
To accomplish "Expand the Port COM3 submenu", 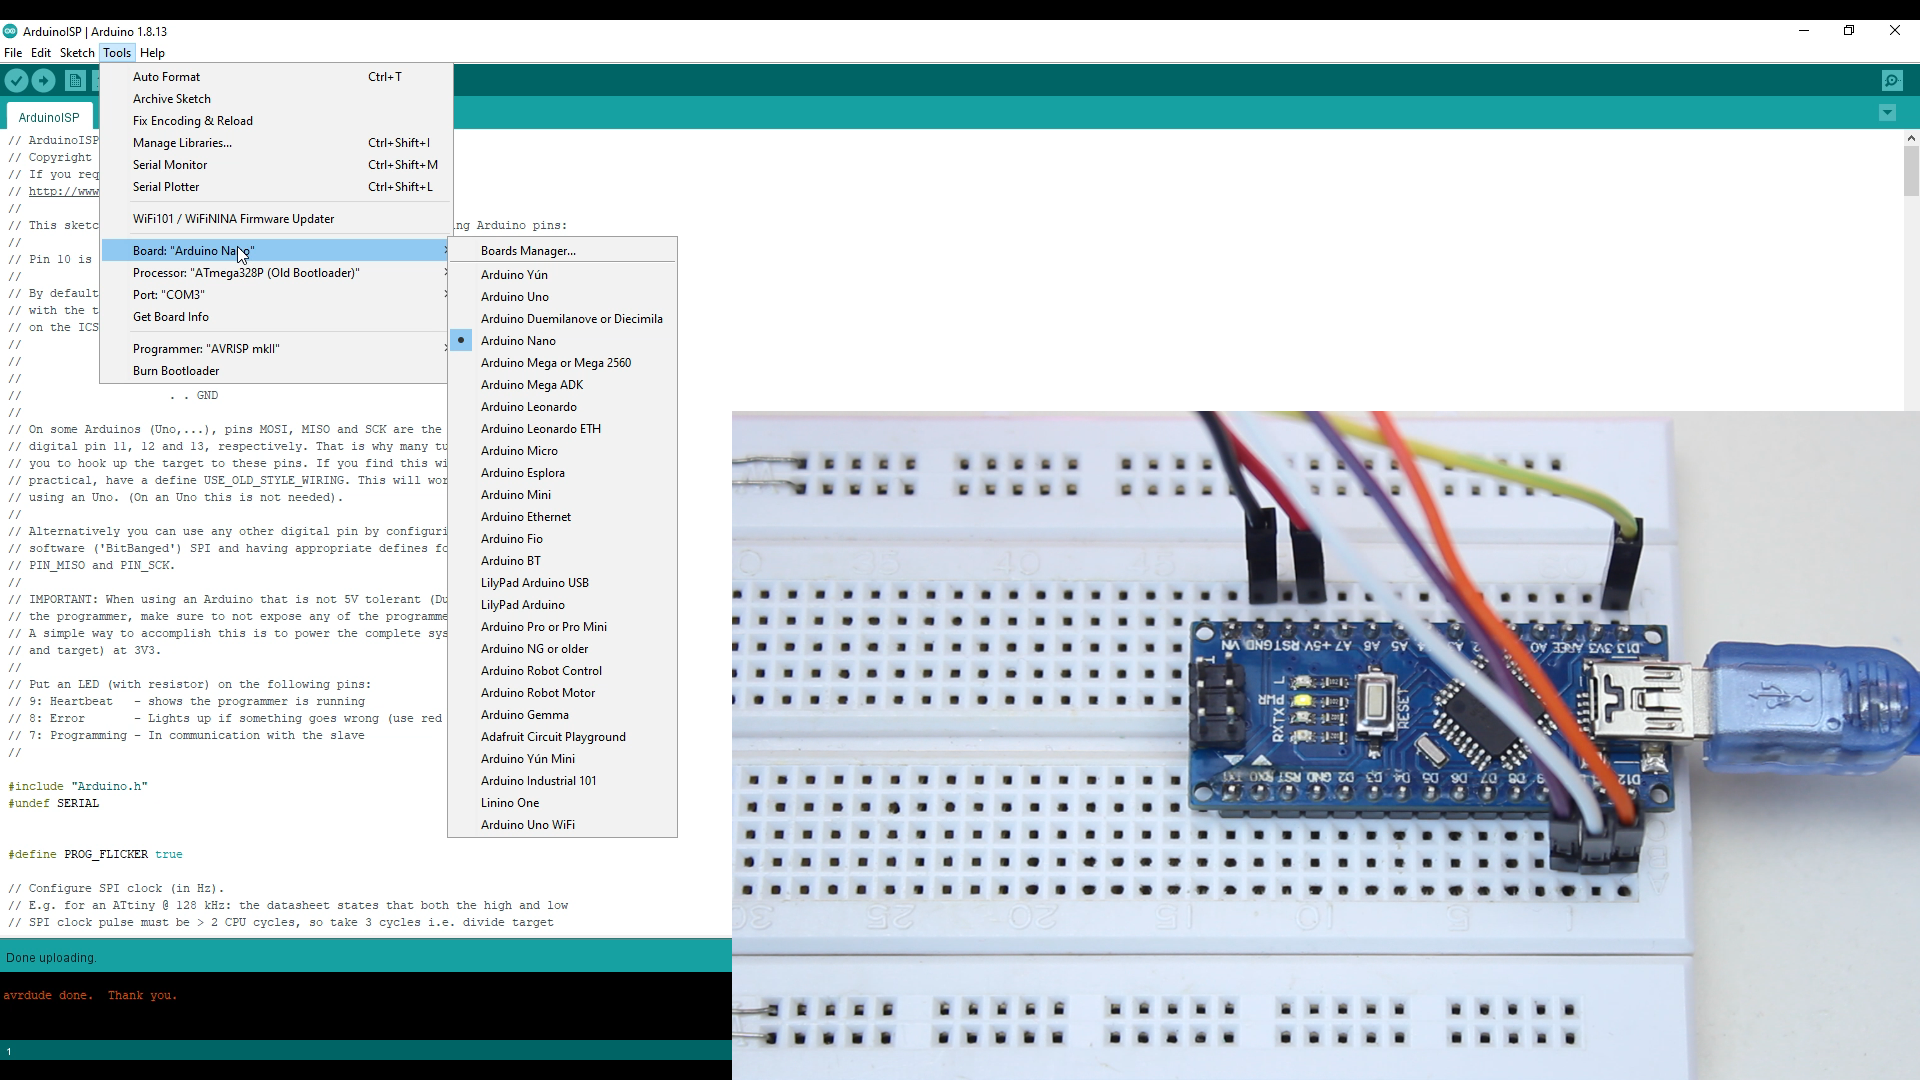I will (169, 295).
